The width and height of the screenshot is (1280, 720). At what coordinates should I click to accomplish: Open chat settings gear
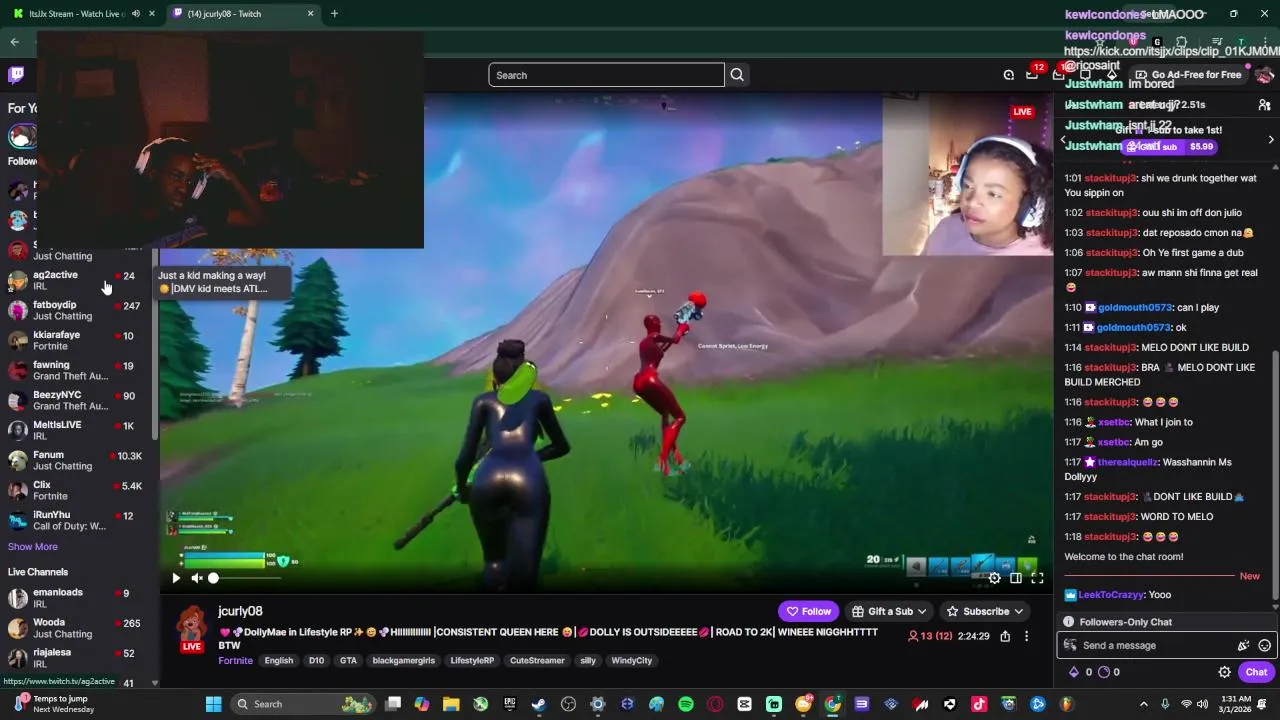pos(1225,673)
